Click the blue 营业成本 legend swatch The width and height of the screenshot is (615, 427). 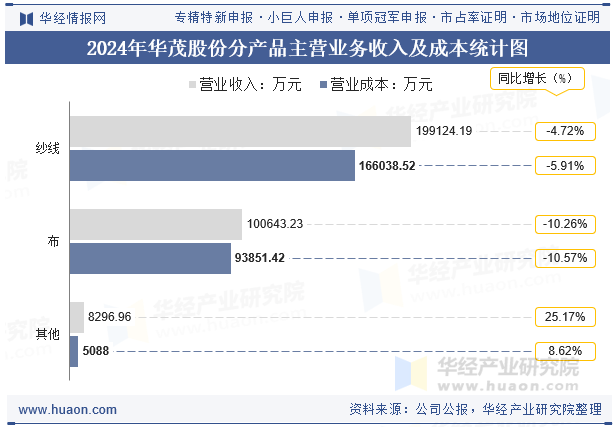click(323, 85)
